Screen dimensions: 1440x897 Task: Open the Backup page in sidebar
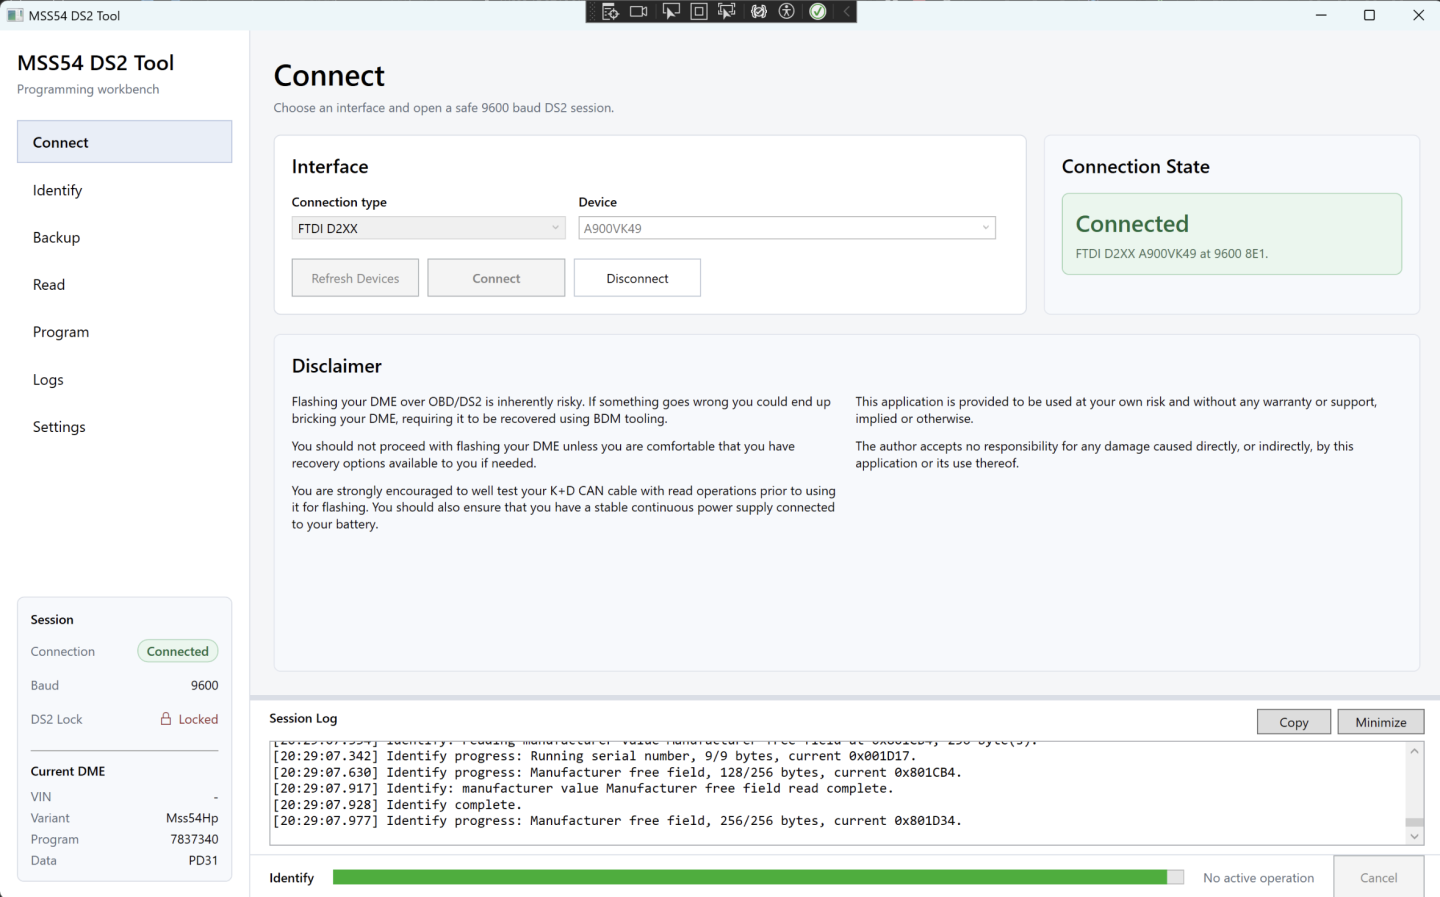[57, 237]
